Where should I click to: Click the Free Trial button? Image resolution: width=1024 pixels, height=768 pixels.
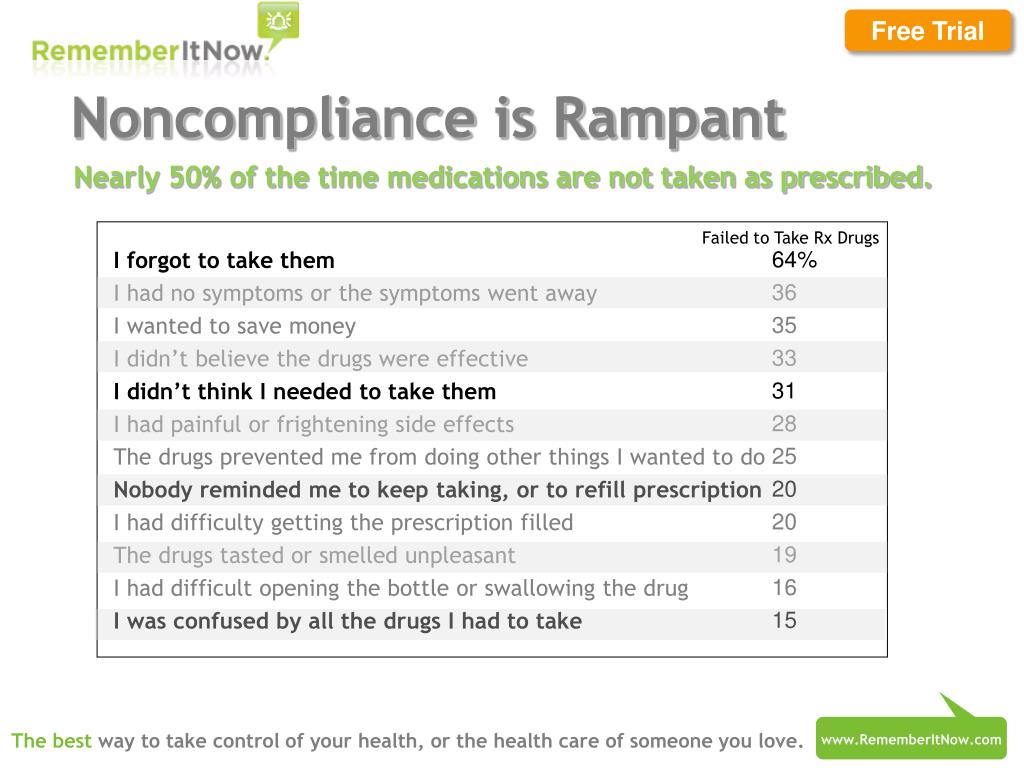(x=927, y=31)
